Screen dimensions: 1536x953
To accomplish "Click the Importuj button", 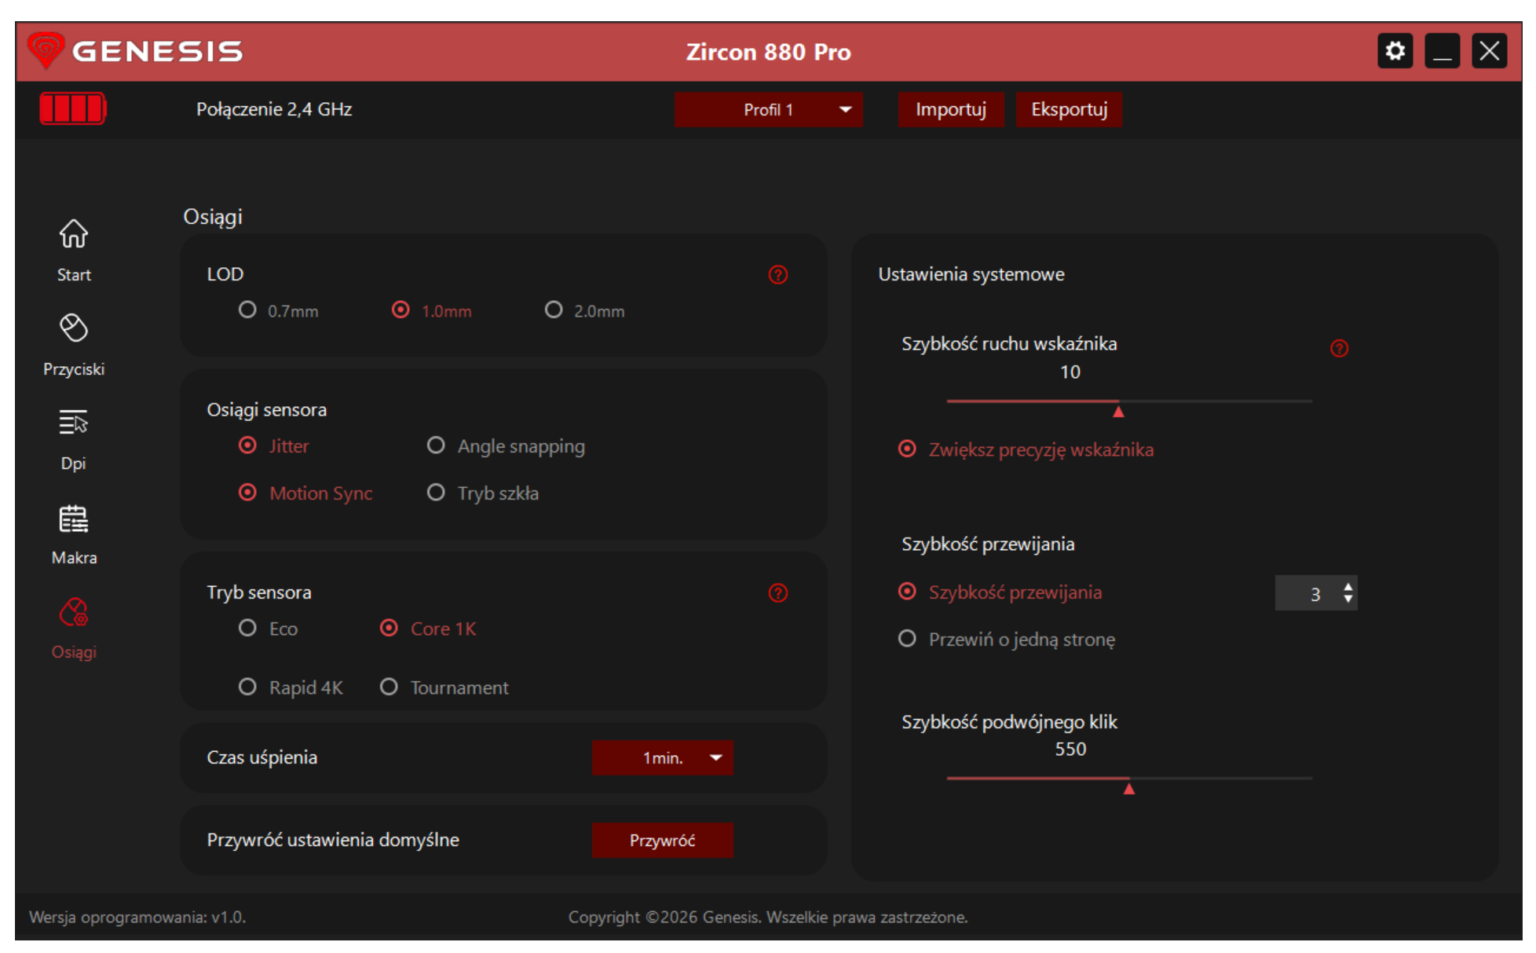I will (950, 110).
